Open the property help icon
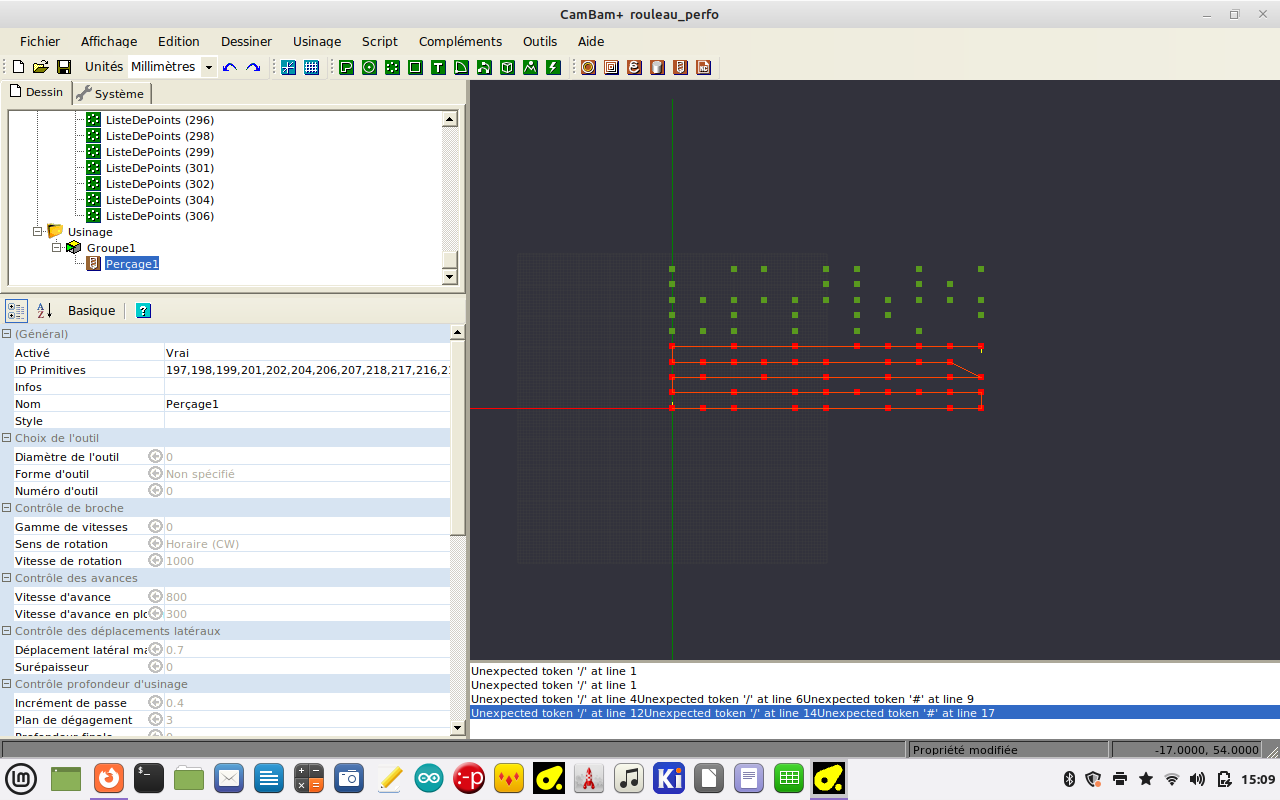The width and height of the screenshot is (1280, 800). tap(143, 310)
